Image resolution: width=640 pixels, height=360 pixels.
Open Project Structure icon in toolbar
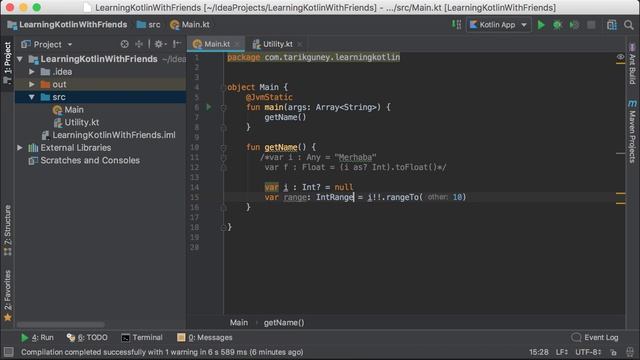click(611, 25)
